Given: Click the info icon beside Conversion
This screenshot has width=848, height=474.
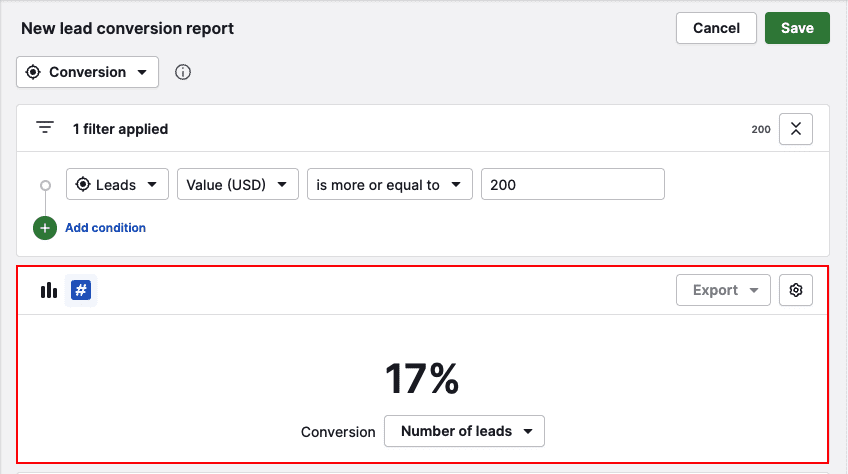Looking at the screenshot, I should 183,72.
